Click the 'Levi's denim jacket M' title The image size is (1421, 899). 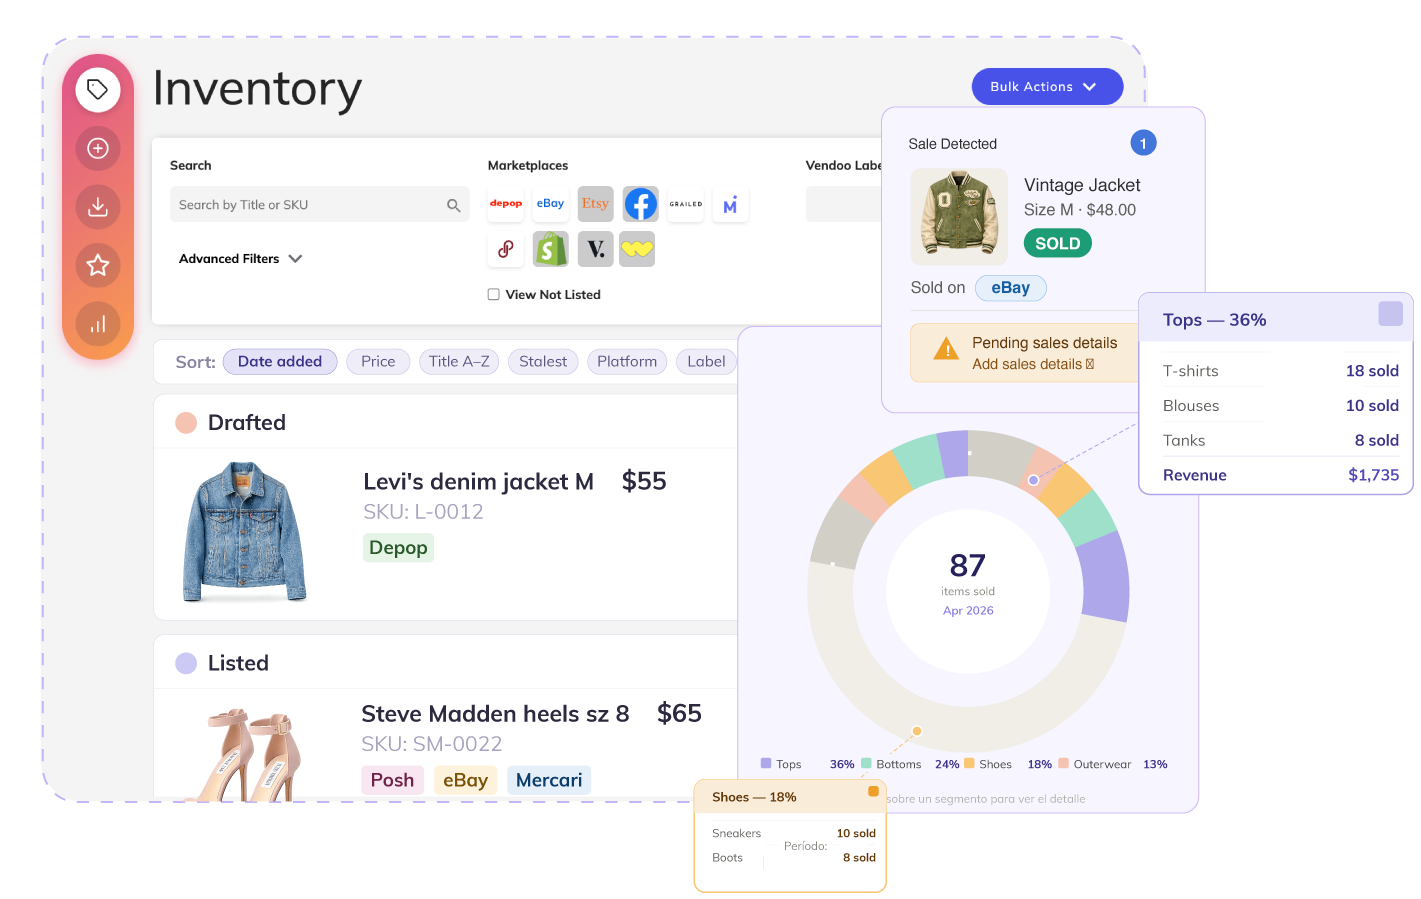pyautogui.click(x=478, y=482)
